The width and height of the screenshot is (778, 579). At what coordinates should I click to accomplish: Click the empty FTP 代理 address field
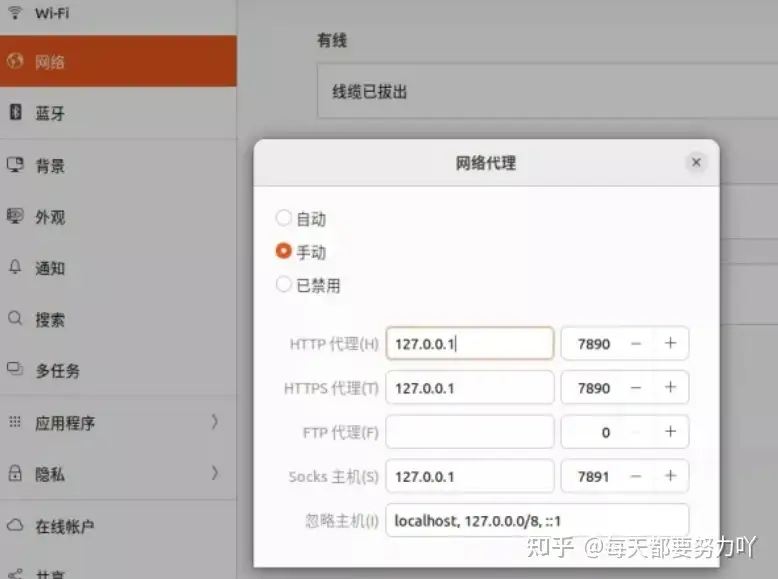click(x=469, y=432)
